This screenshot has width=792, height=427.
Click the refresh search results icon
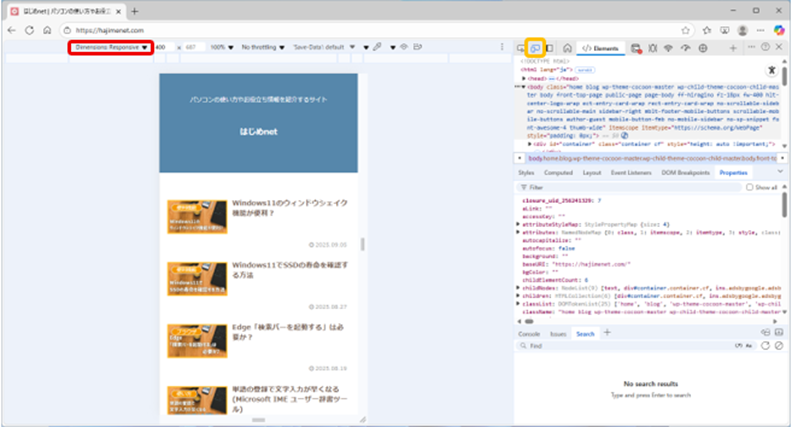[765, 346]
